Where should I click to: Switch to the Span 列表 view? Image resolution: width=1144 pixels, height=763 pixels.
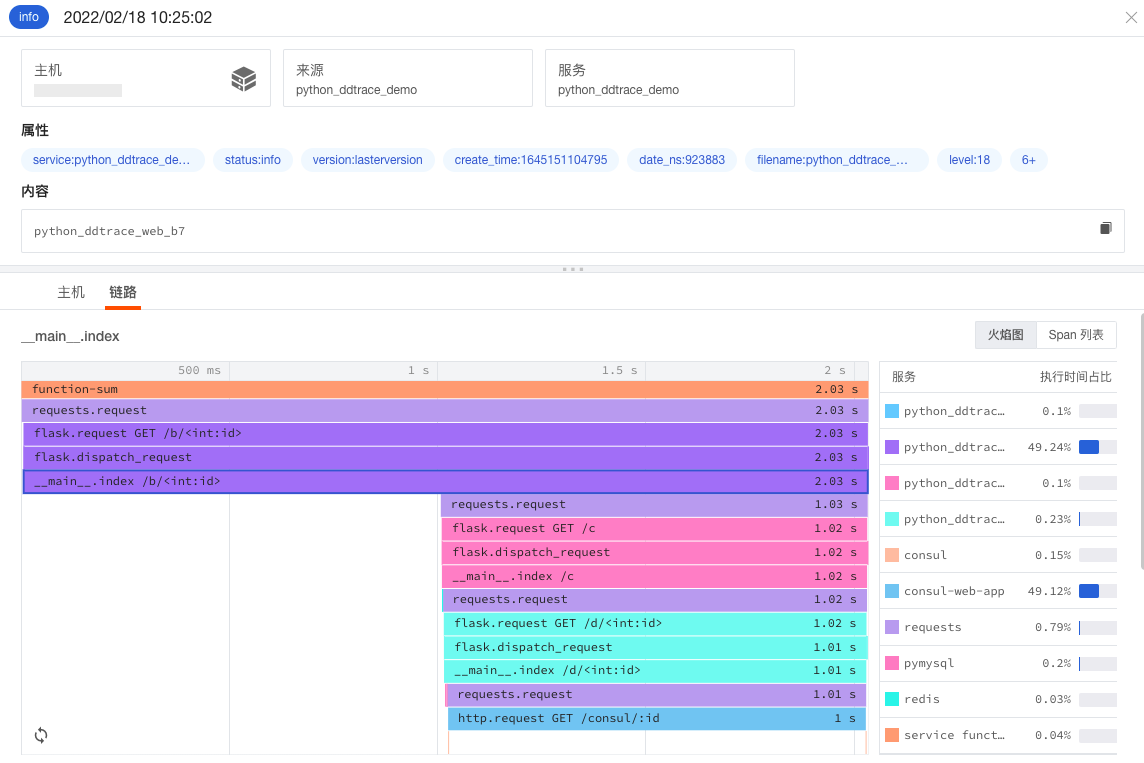pos(1076,335)
